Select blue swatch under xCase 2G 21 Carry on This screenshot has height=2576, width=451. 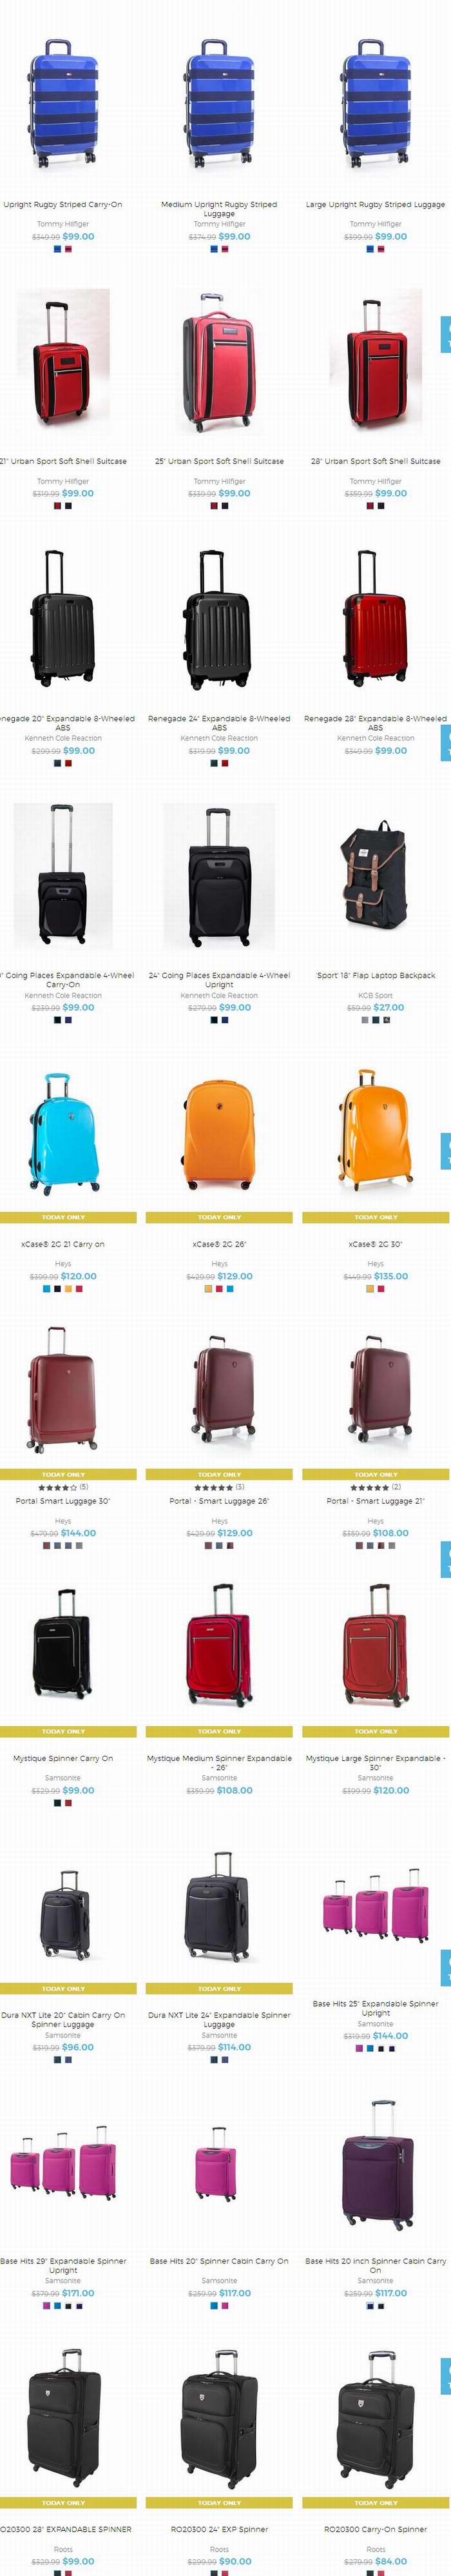click(x=46, y=1288)
